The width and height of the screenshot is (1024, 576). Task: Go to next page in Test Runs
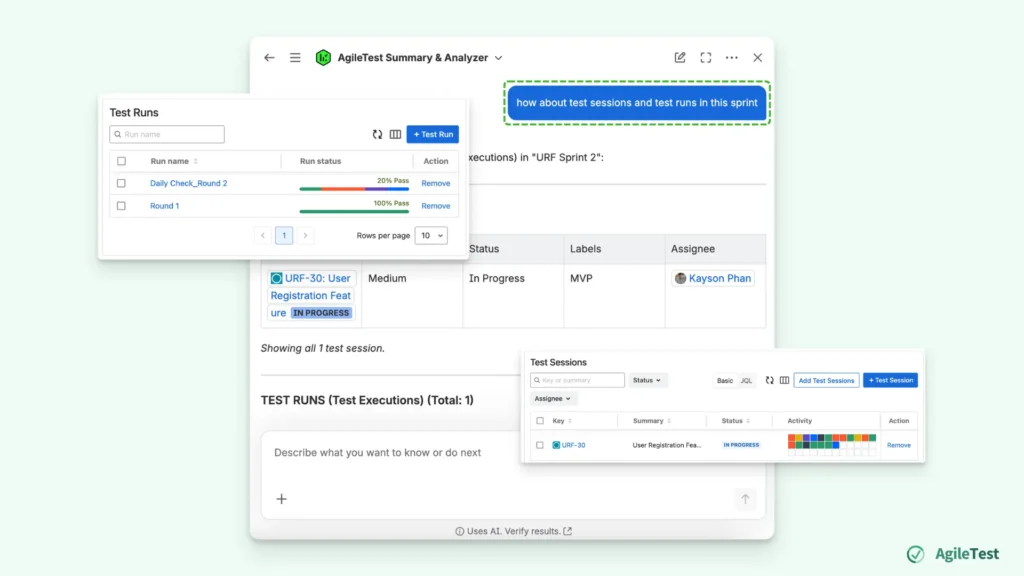click(x=305, y=235)
